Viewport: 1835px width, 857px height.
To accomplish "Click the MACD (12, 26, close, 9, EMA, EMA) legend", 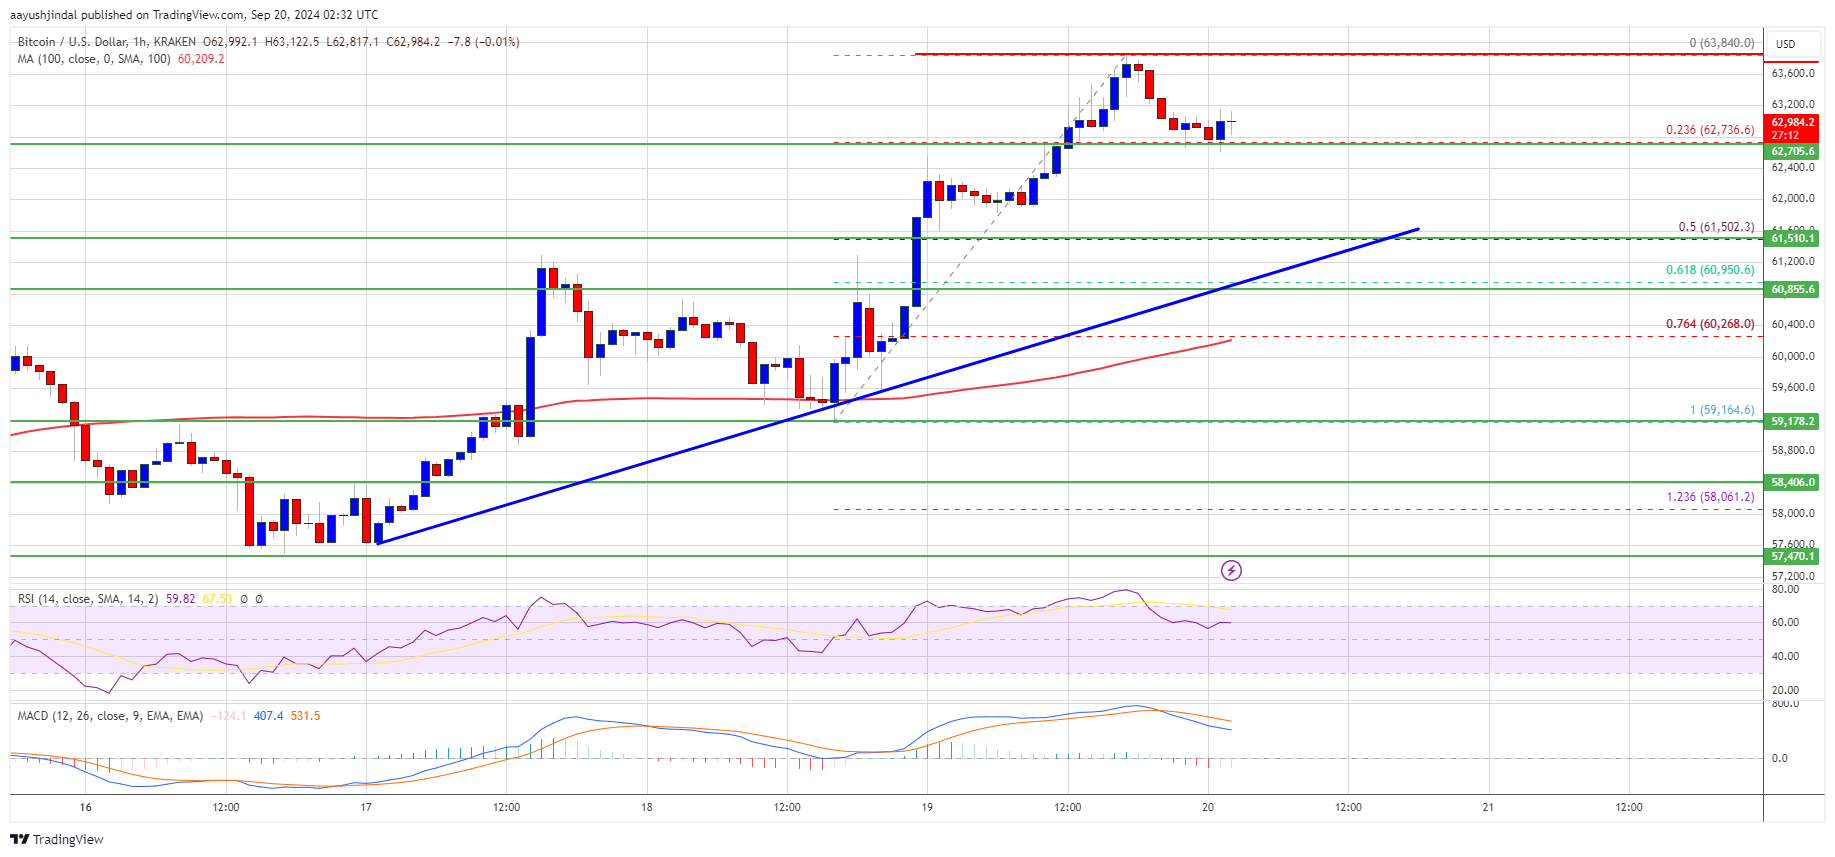I will 110,716.
